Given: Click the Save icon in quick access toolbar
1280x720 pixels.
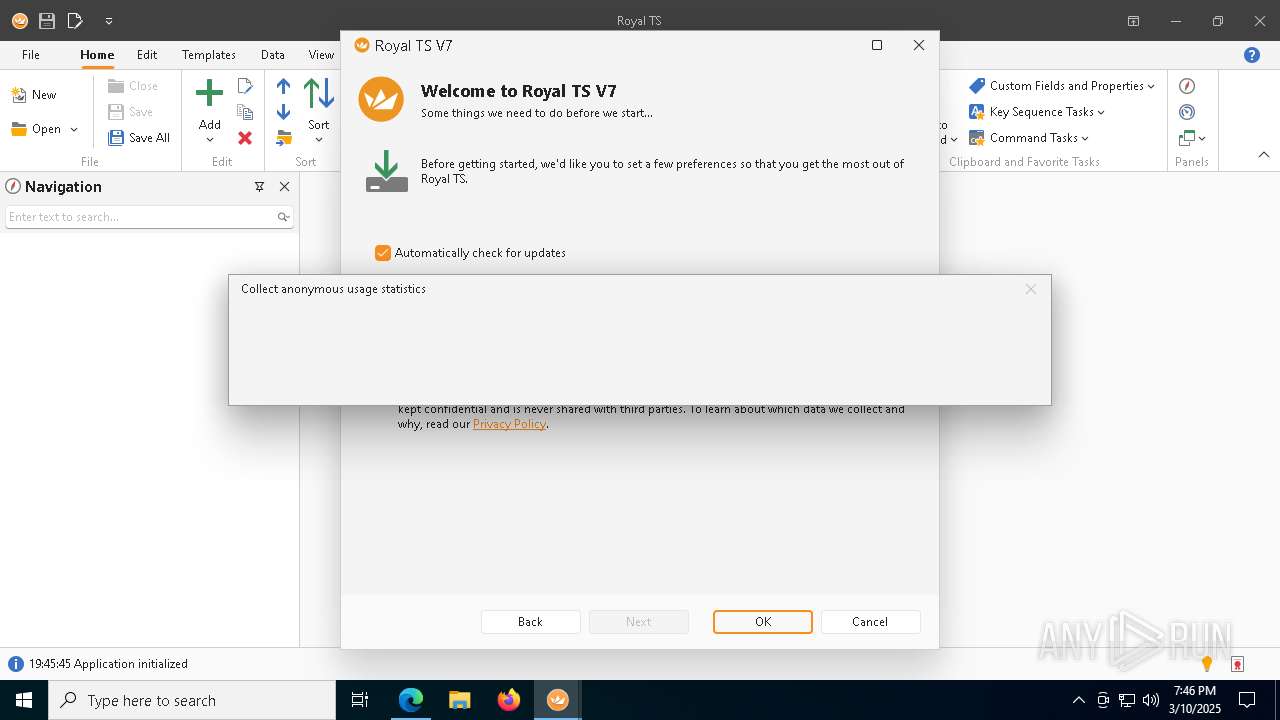Looking at the screenshot, I should point(47,20).
